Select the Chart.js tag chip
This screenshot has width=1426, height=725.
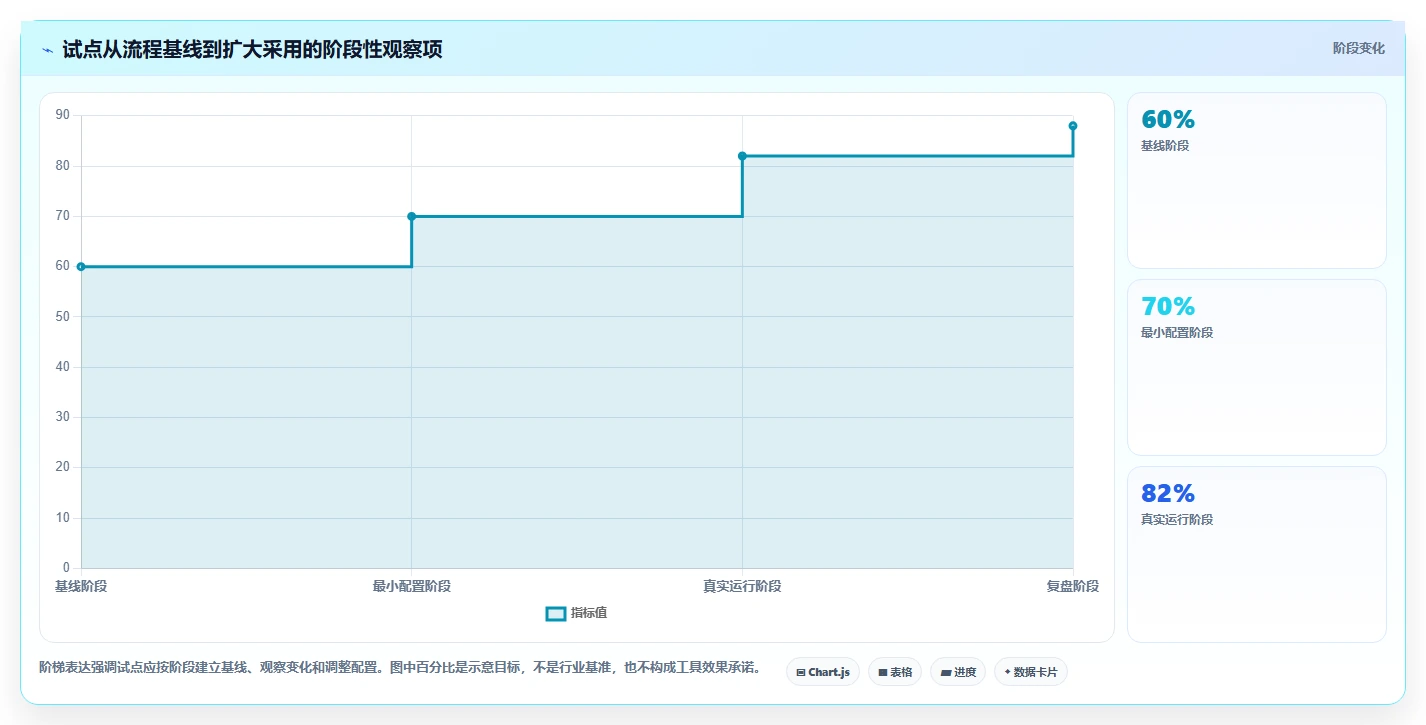click(x=823, y=672)
